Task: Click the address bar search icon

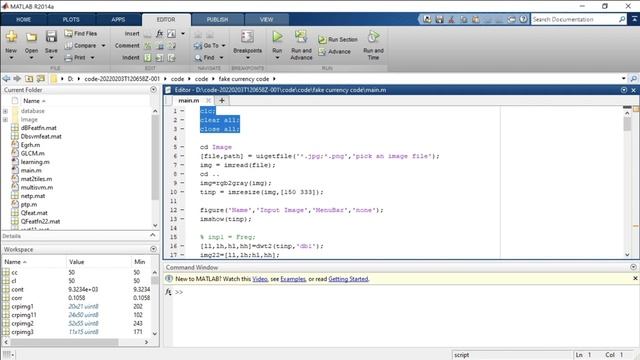Action: point(634,78)
